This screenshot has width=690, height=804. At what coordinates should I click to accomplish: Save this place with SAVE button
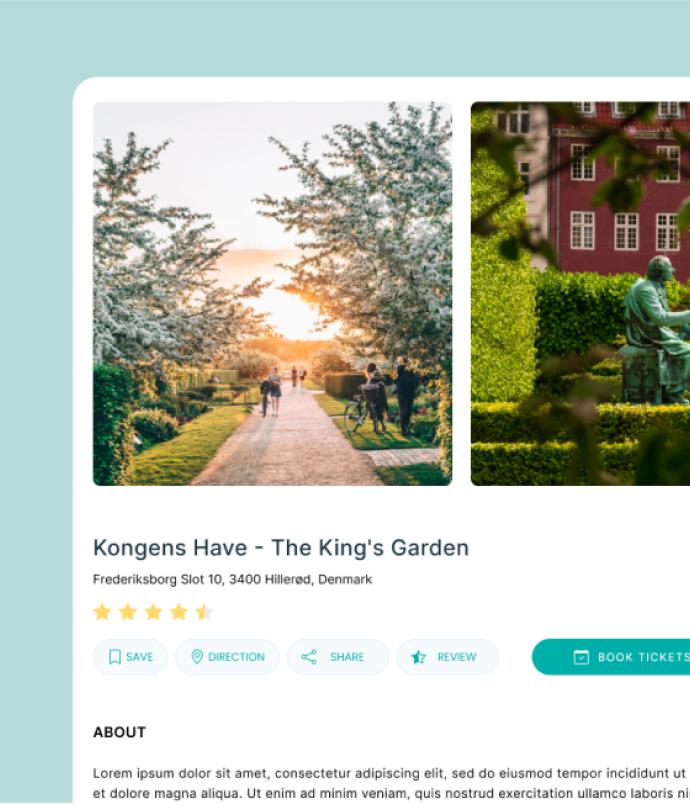tap(130, 657)
